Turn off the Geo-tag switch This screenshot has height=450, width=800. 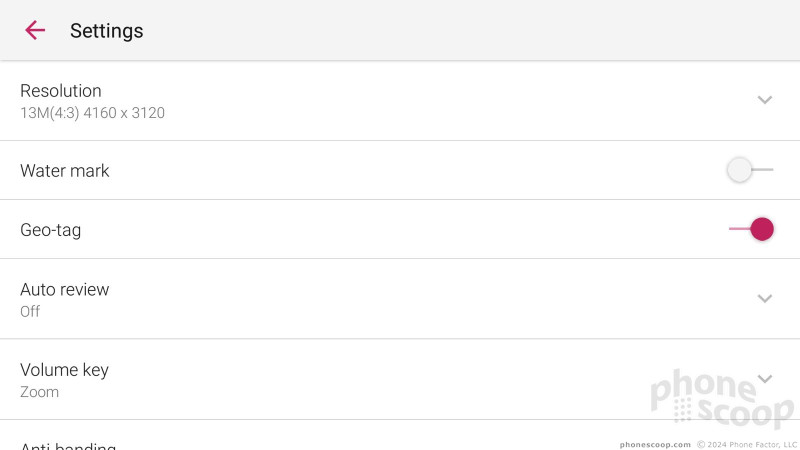point(751,229)
